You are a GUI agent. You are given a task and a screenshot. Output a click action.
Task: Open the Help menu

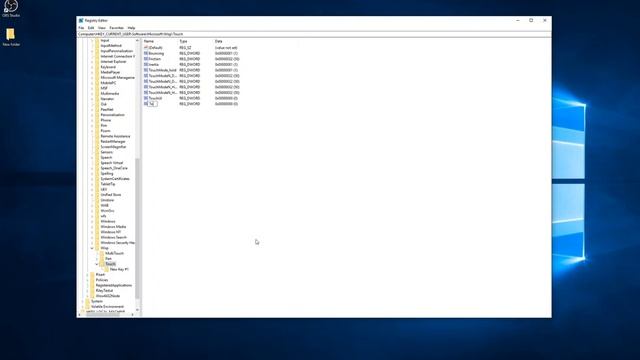coord(131,28)
